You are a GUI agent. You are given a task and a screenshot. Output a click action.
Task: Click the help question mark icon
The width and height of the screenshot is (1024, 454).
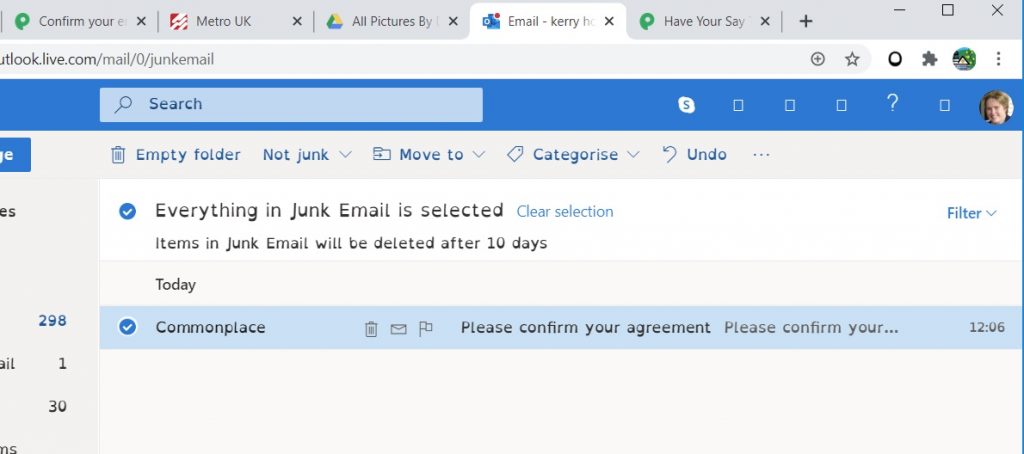893,103
